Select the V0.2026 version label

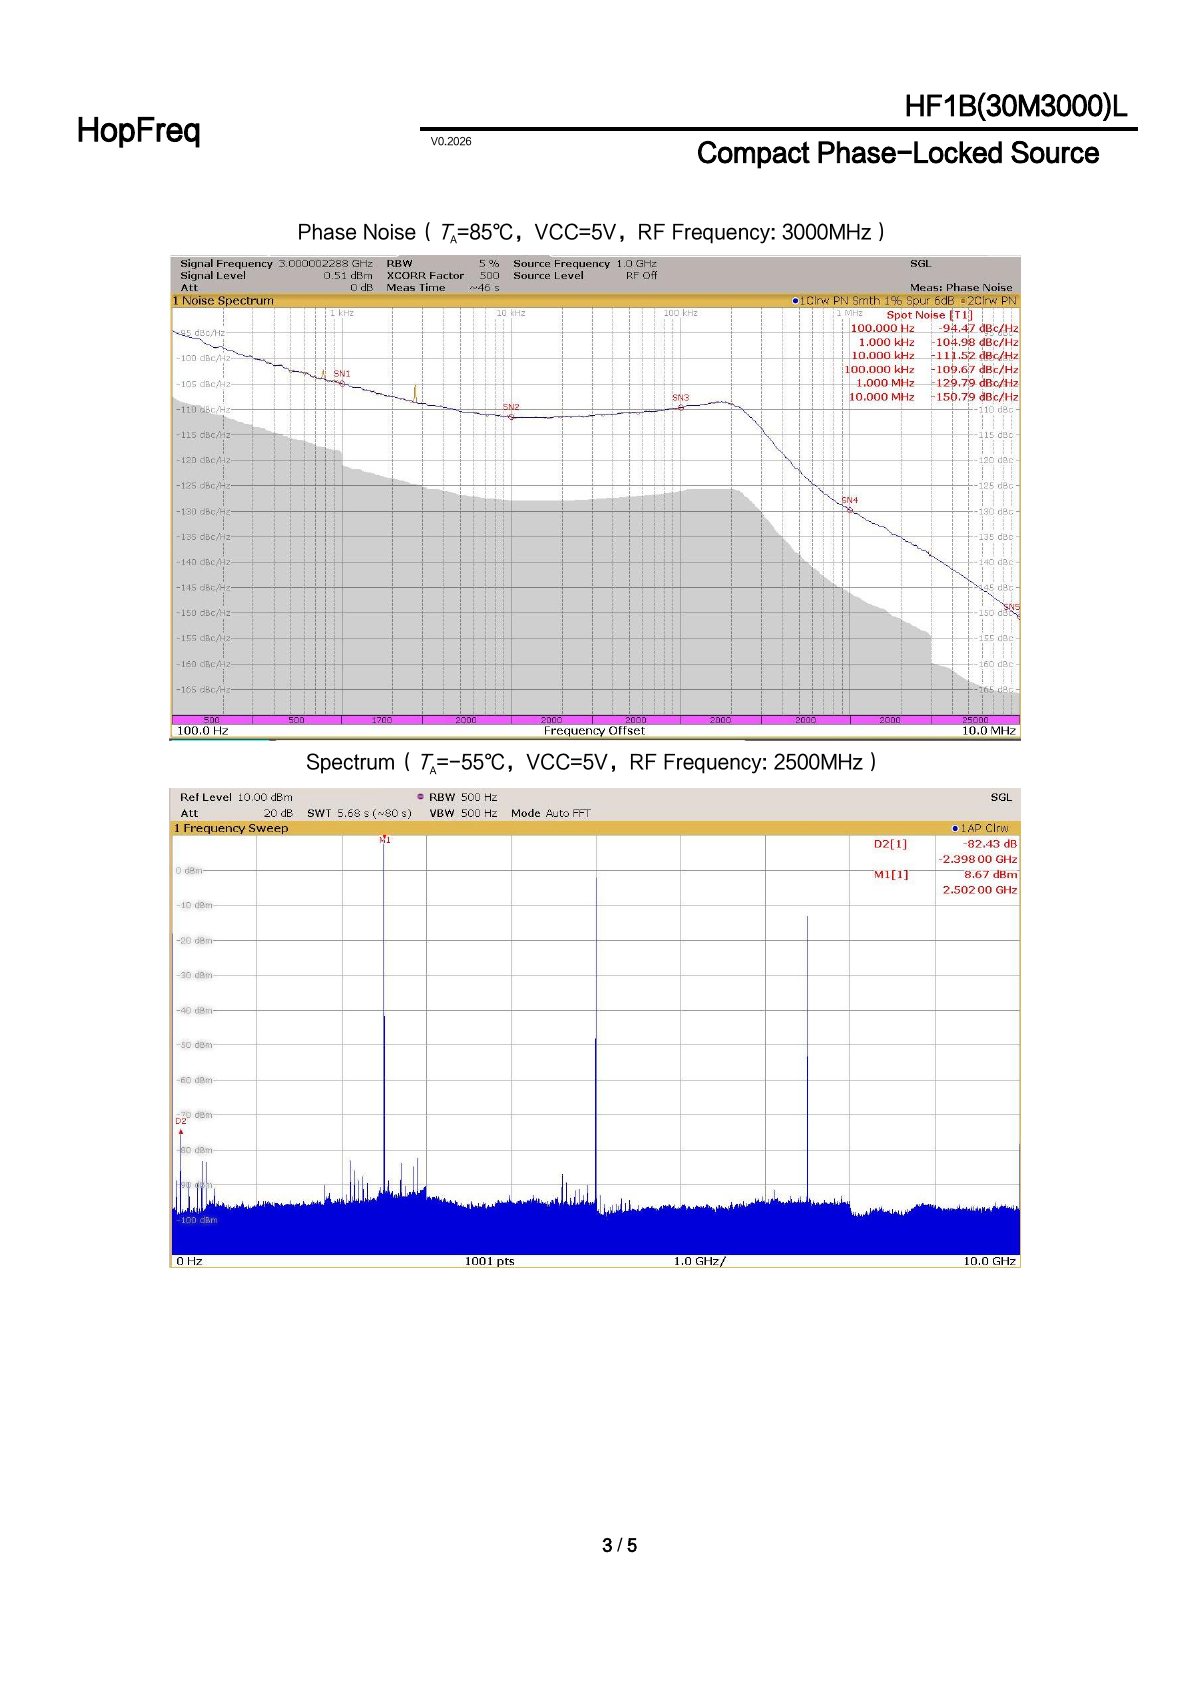tap(451, 141)
